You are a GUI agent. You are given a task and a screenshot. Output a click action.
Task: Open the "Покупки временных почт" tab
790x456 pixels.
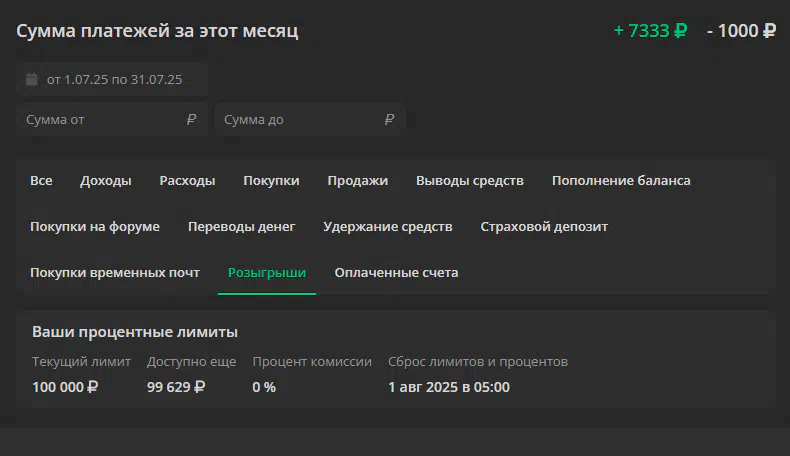click(x=115, y=272)
